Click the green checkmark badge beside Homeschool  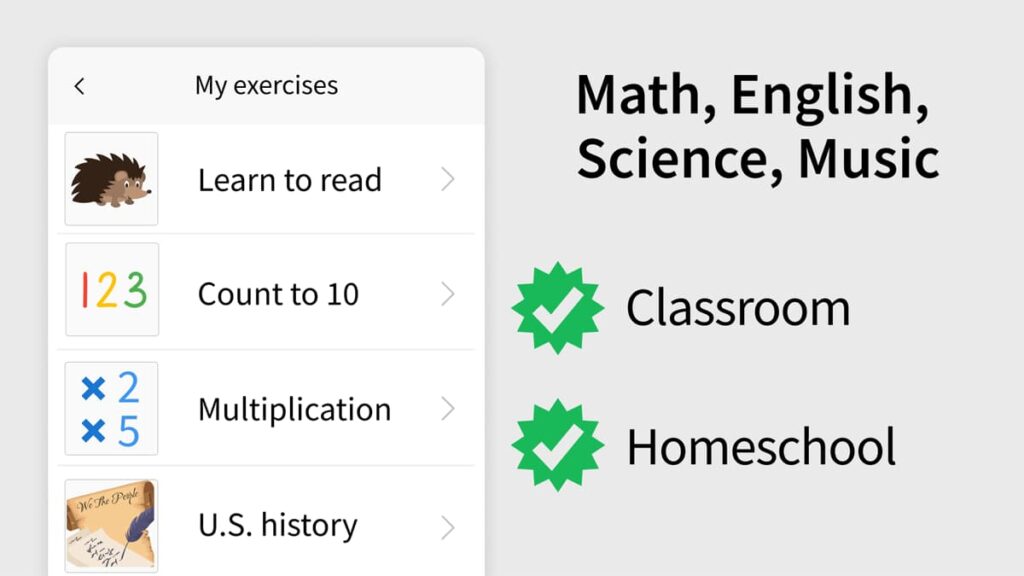(557, 446)
